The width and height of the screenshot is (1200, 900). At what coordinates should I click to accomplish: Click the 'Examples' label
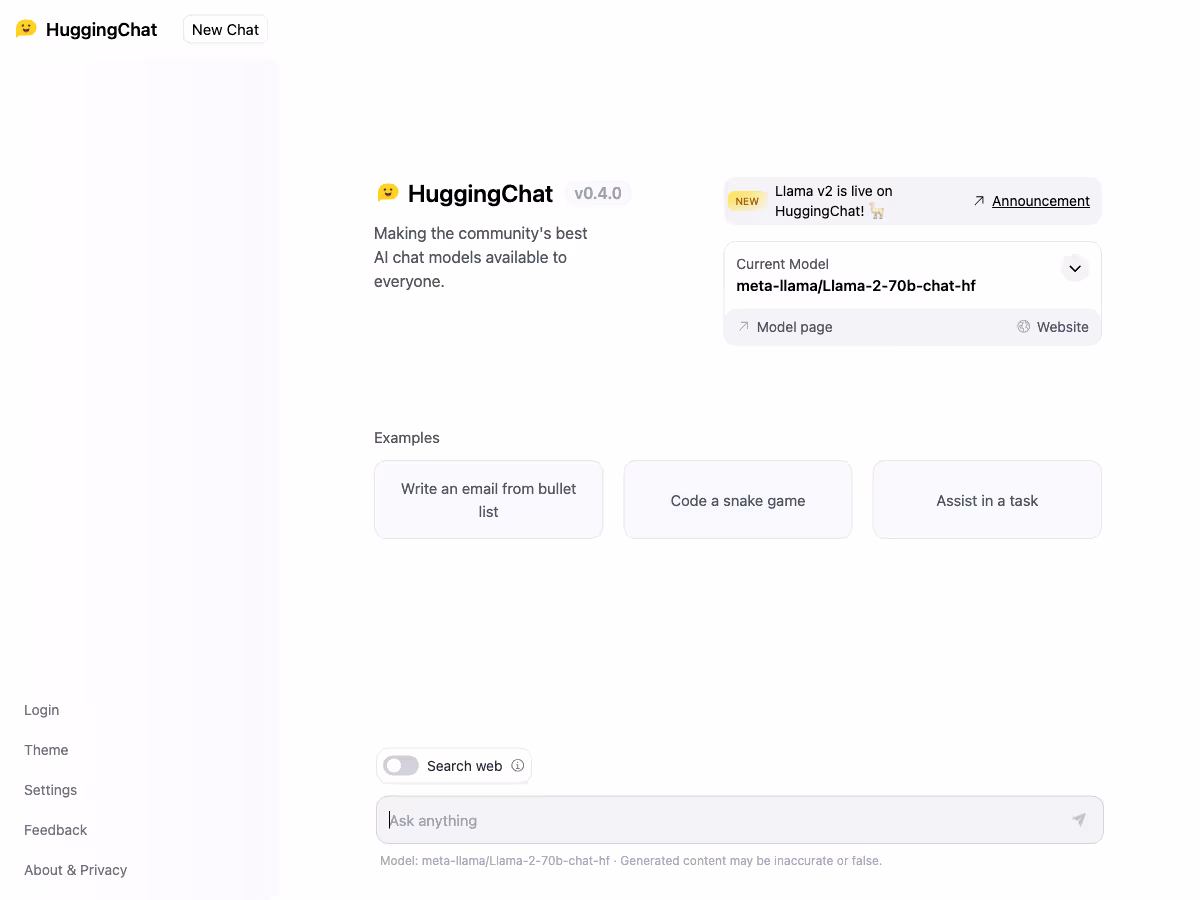[x=407, y=438]
